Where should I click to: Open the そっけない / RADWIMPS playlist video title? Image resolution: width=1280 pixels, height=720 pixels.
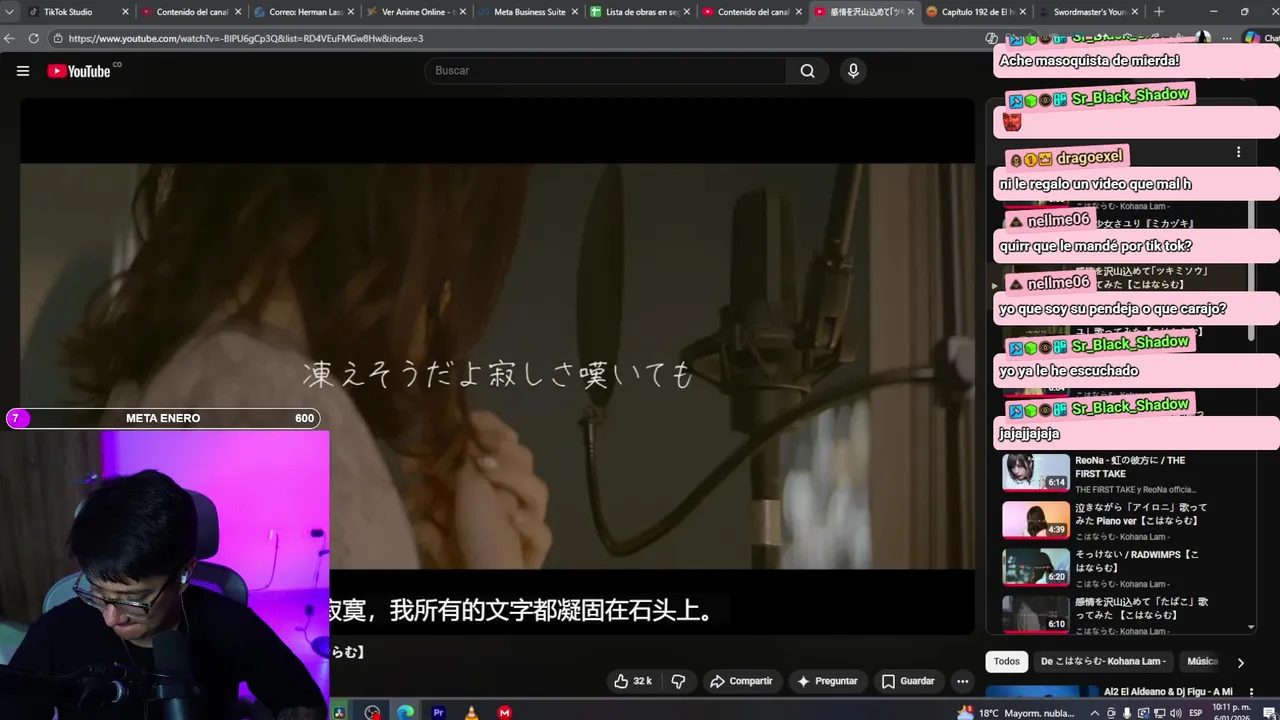click(1137, 561)
